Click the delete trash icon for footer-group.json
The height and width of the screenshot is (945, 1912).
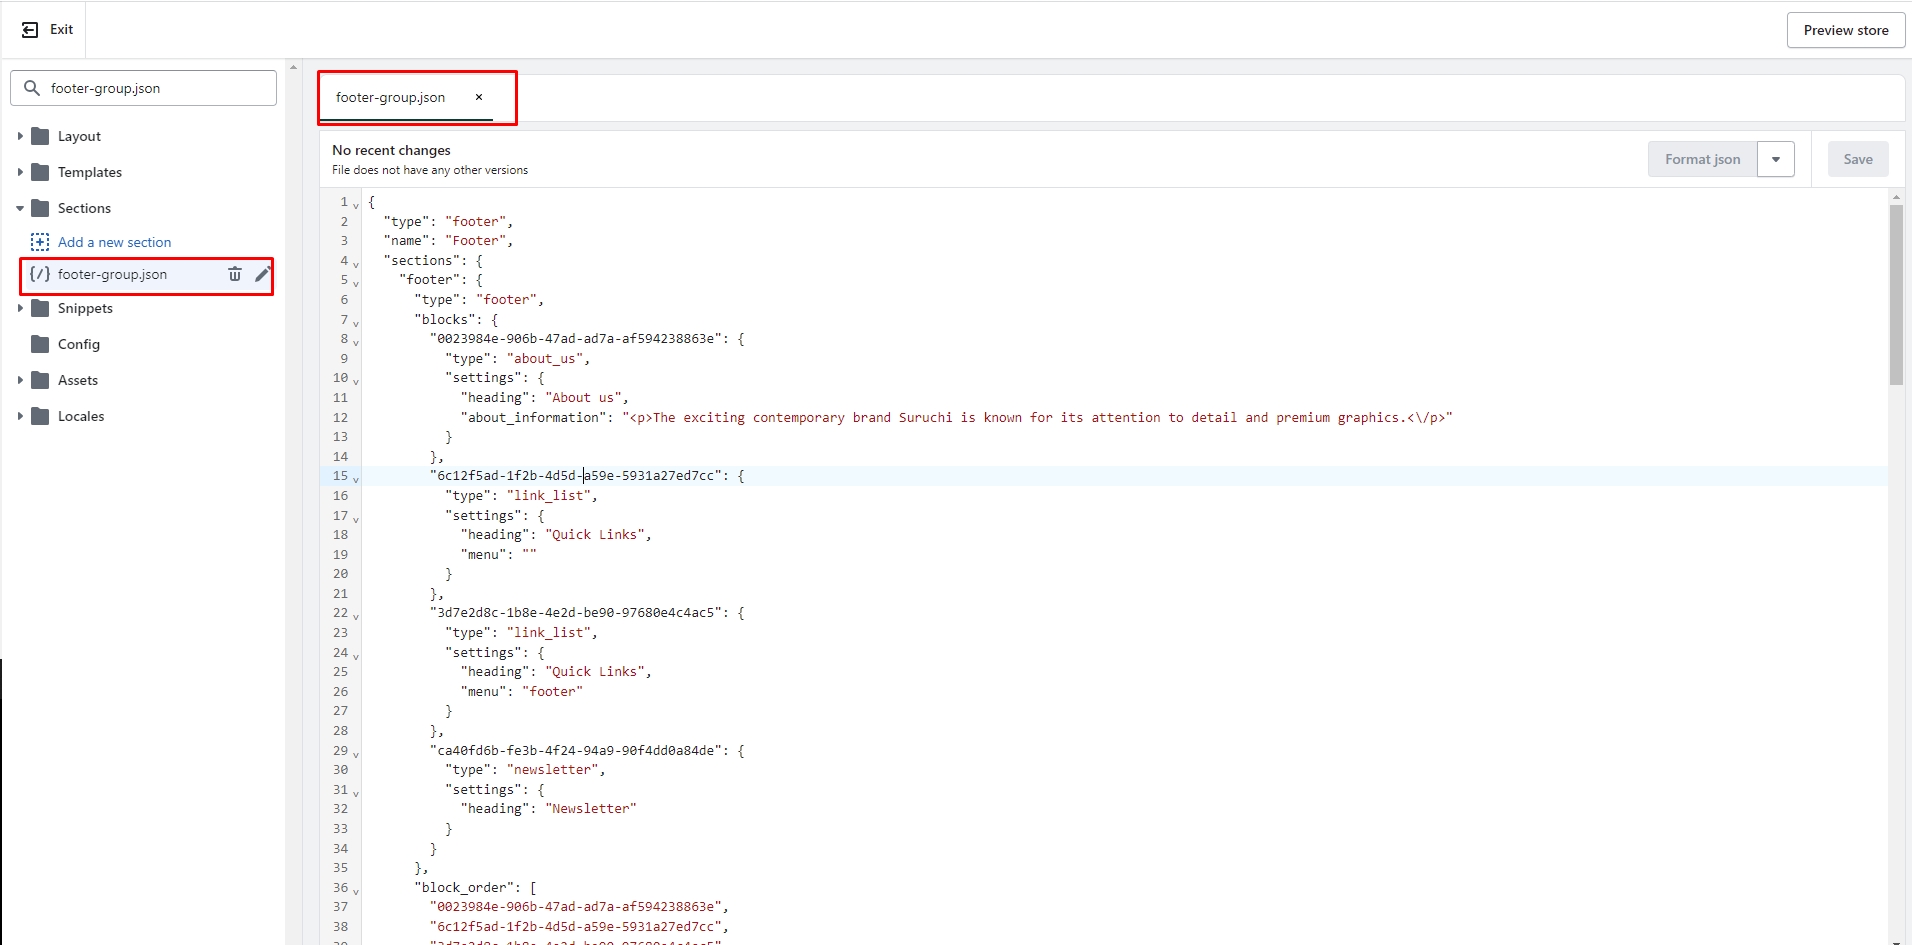[234, 274]
